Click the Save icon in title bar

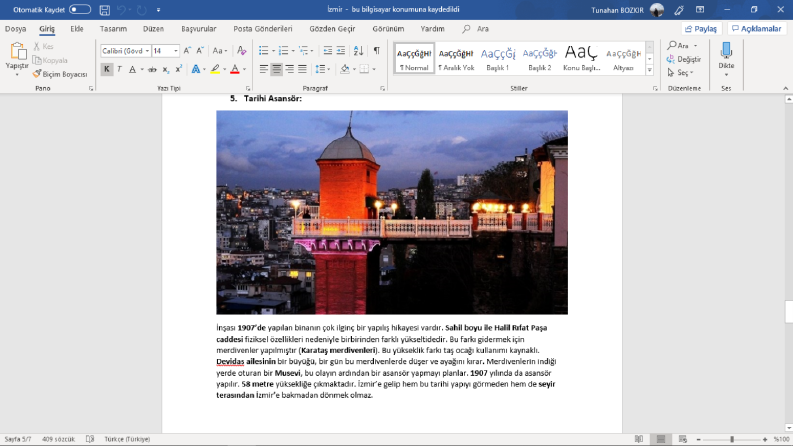point(105,10)
